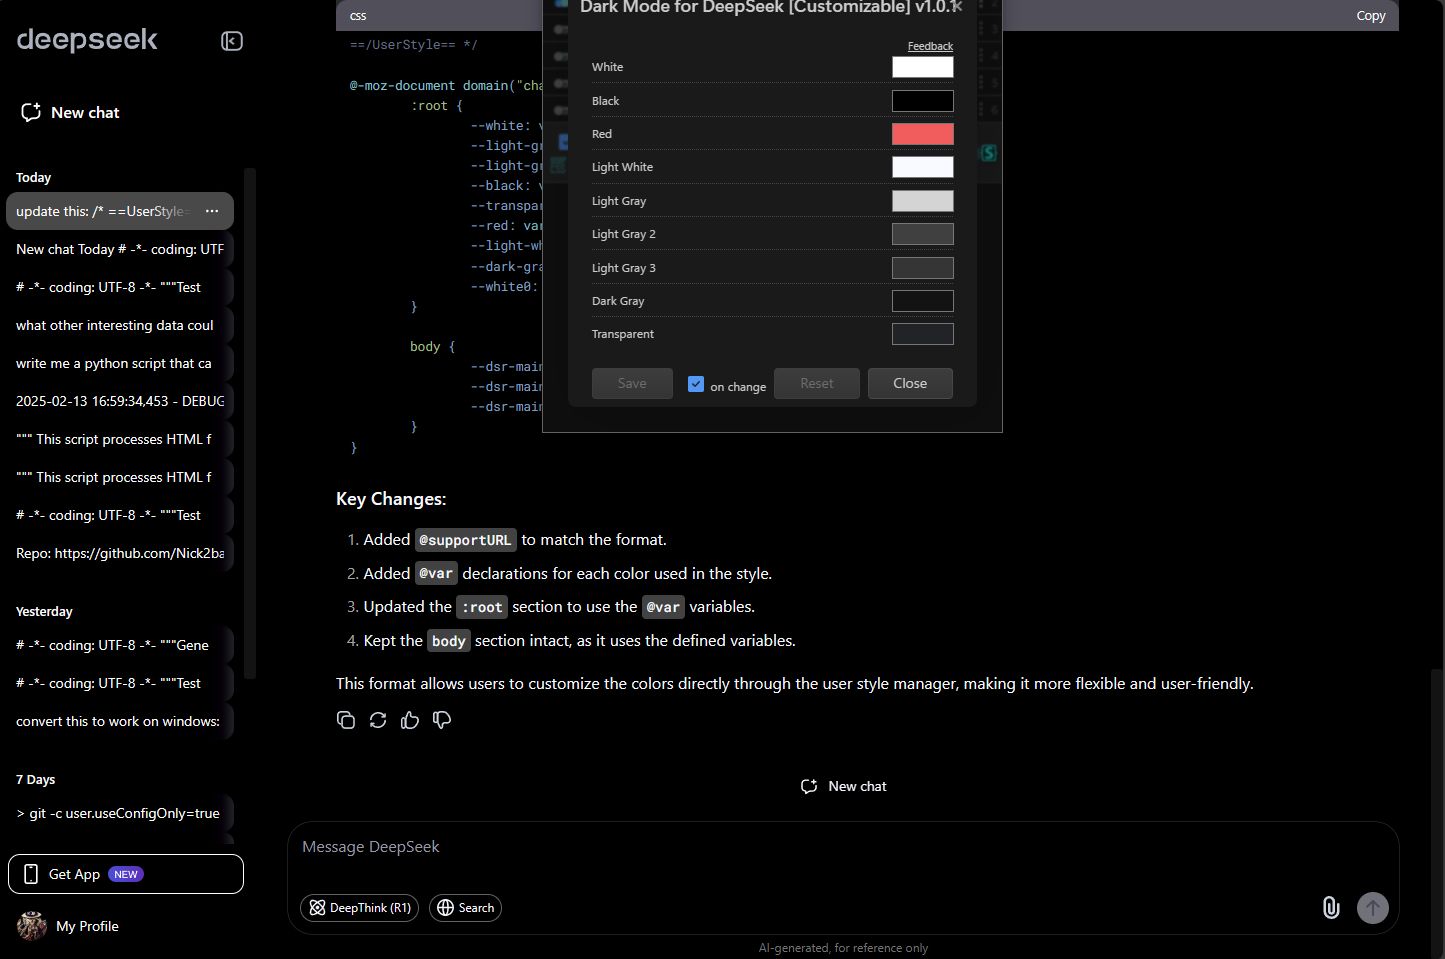Toggle Search mode on
The width and height of the screenshot is (1445, 959).
click(x=465, y=908)
